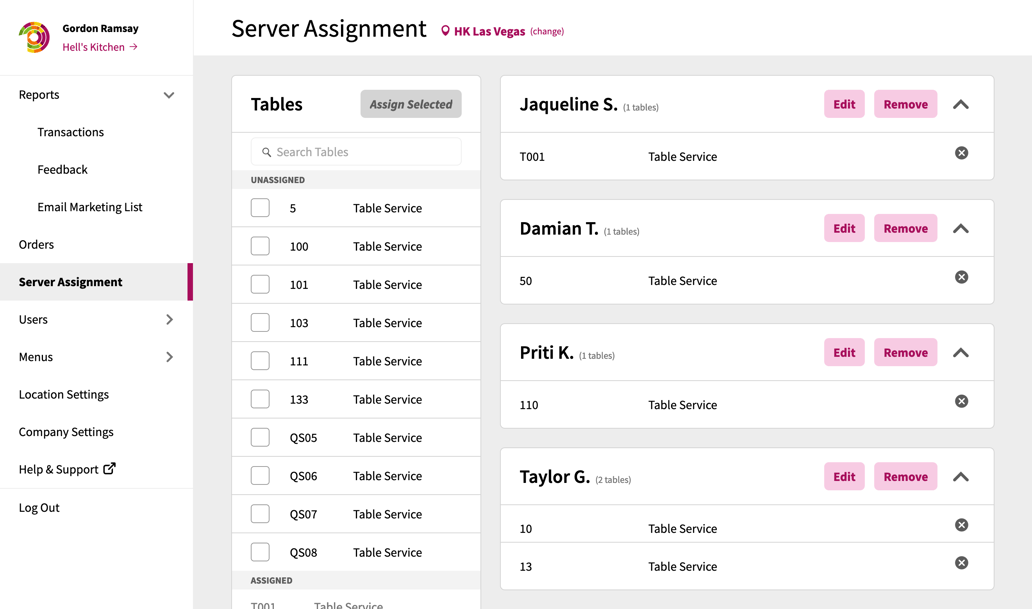Click the Assign Selected button

[410, 103]
